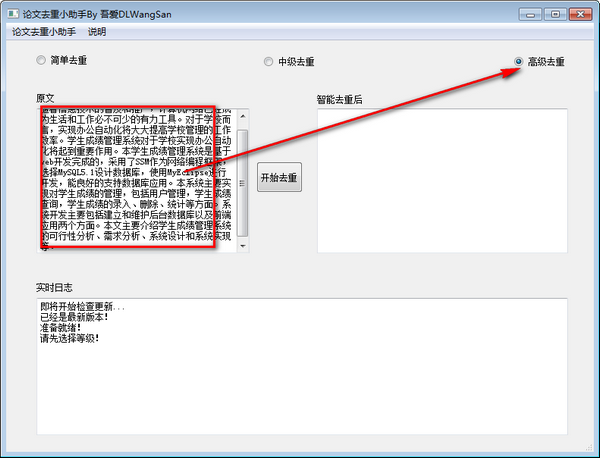
Task: Select the 高级去重 radio option
Action: pyautogui.click(x=518, y=61)
